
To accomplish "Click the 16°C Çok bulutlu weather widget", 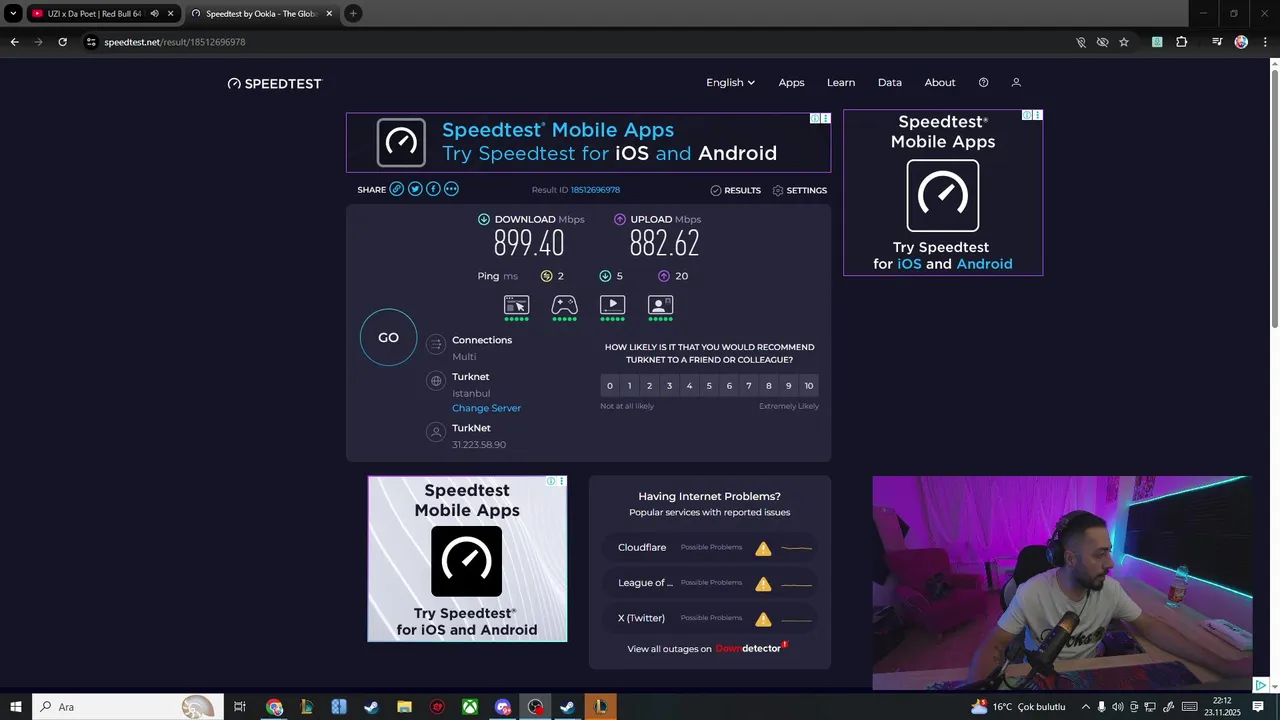I will pyautogui.click(x=1018, y=707).
